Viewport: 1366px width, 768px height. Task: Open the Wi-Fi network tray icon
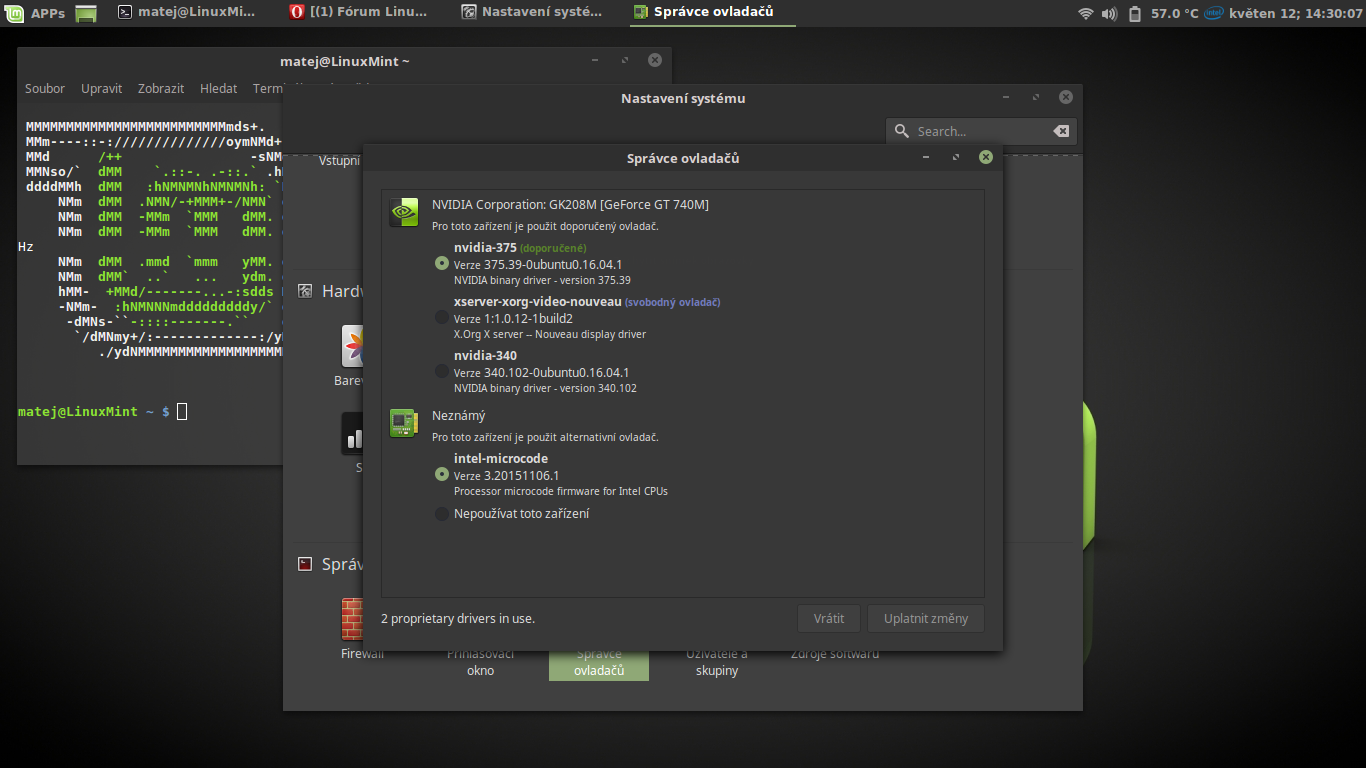point(1085,13)
